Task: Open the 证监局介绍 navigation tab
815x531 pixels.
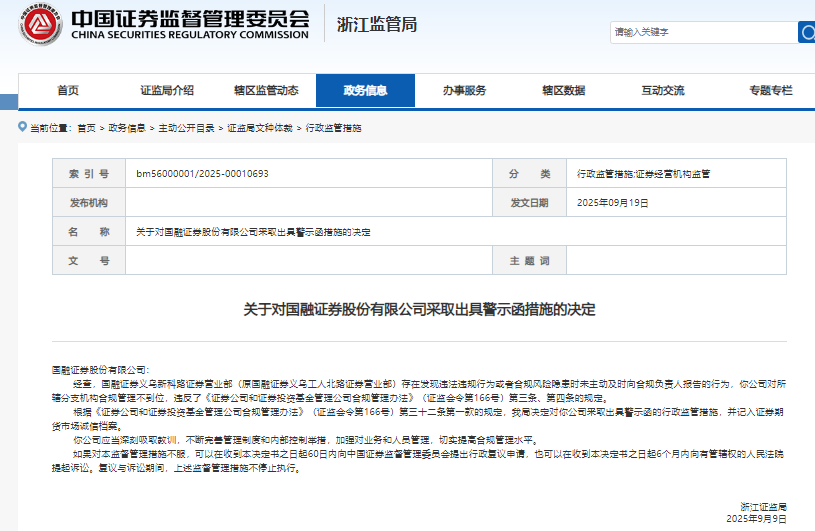Action: [x=167, y=90]
